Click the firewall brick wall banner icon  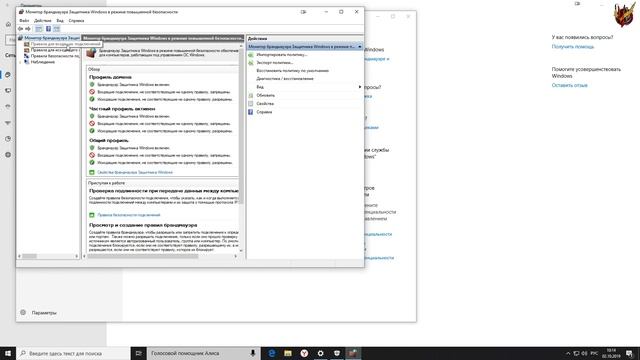point(91,53)
